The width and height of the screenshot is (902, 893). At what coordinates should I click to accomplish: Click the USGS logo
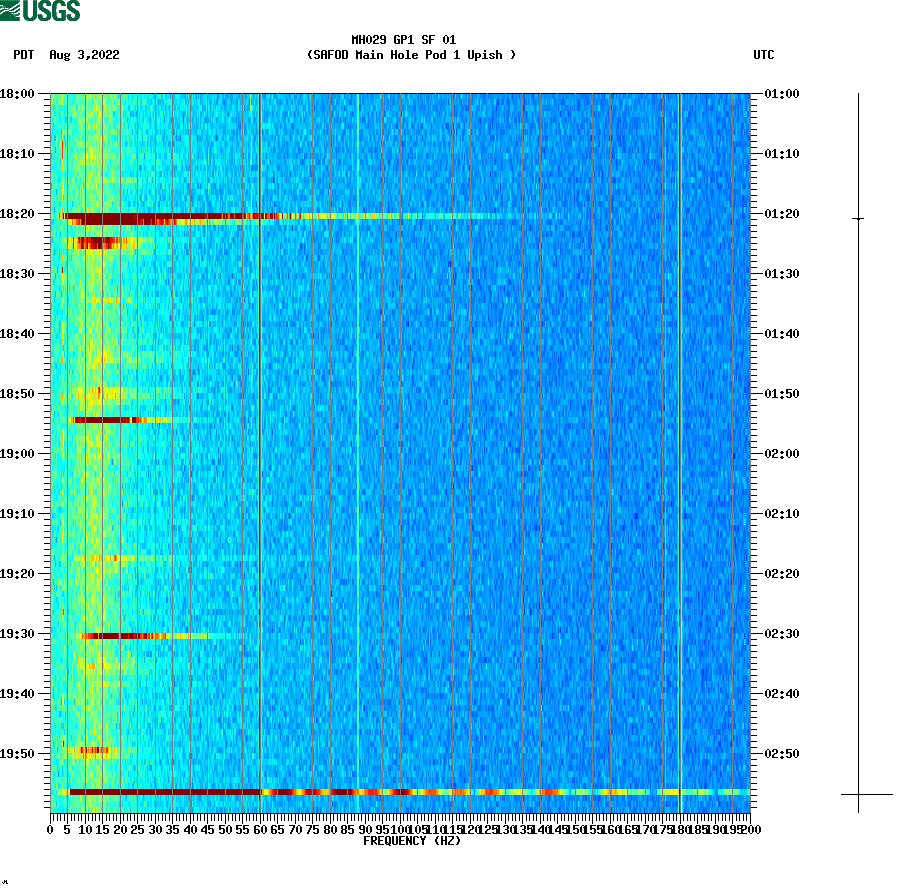tap(40, 12)
